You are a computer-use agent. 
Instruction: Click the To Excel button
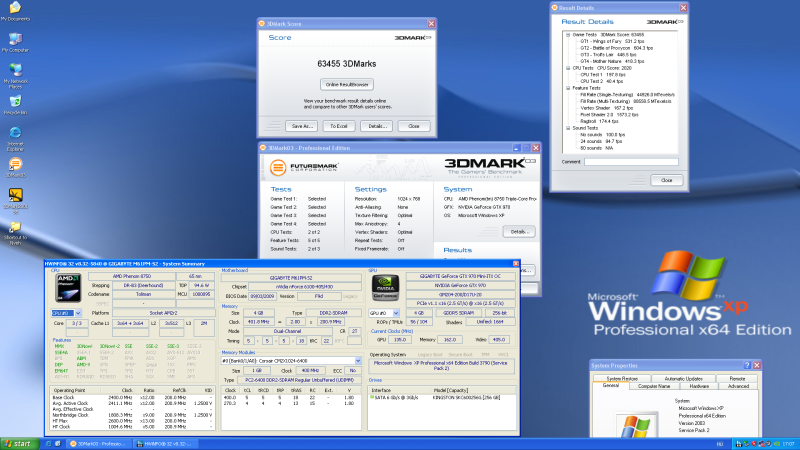click(339, 126)
